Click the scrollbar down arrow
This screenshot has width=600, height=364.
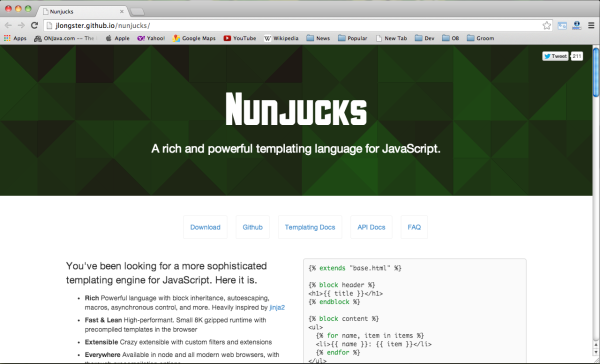[x=596, y=352]
